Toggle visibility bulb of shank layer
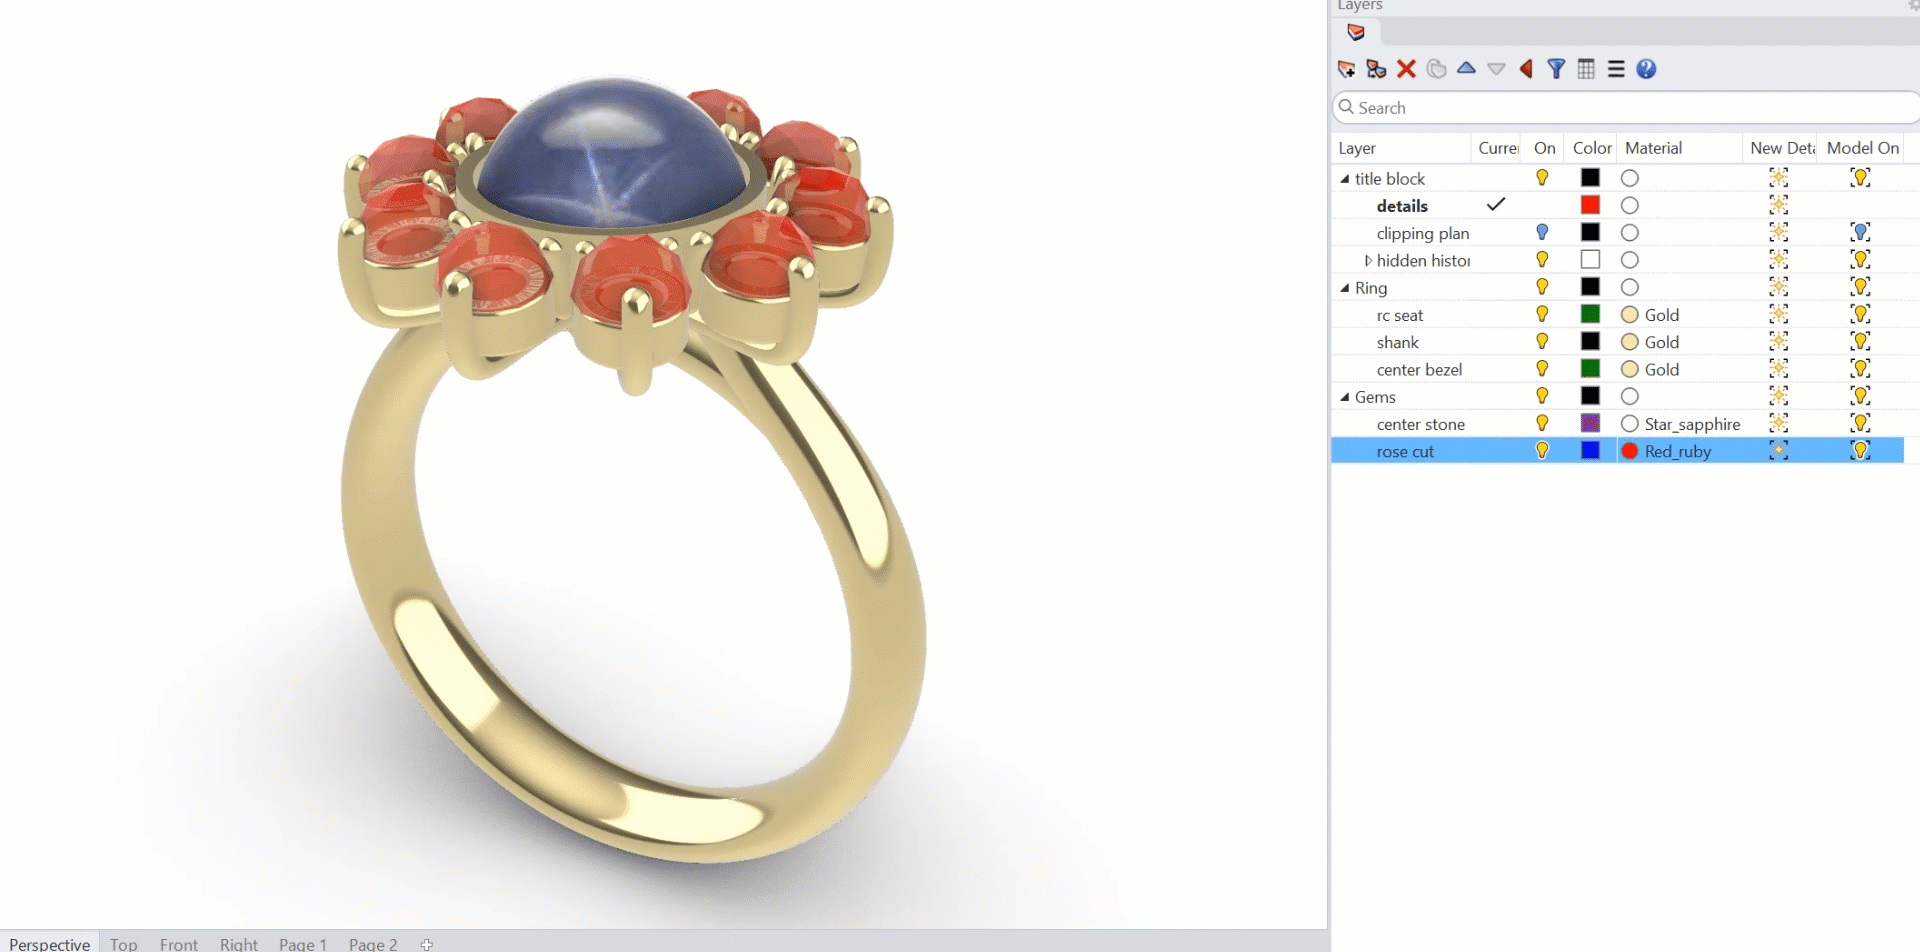The image size is (1920, 952). pyautogui.click(x=1542, y=342)
